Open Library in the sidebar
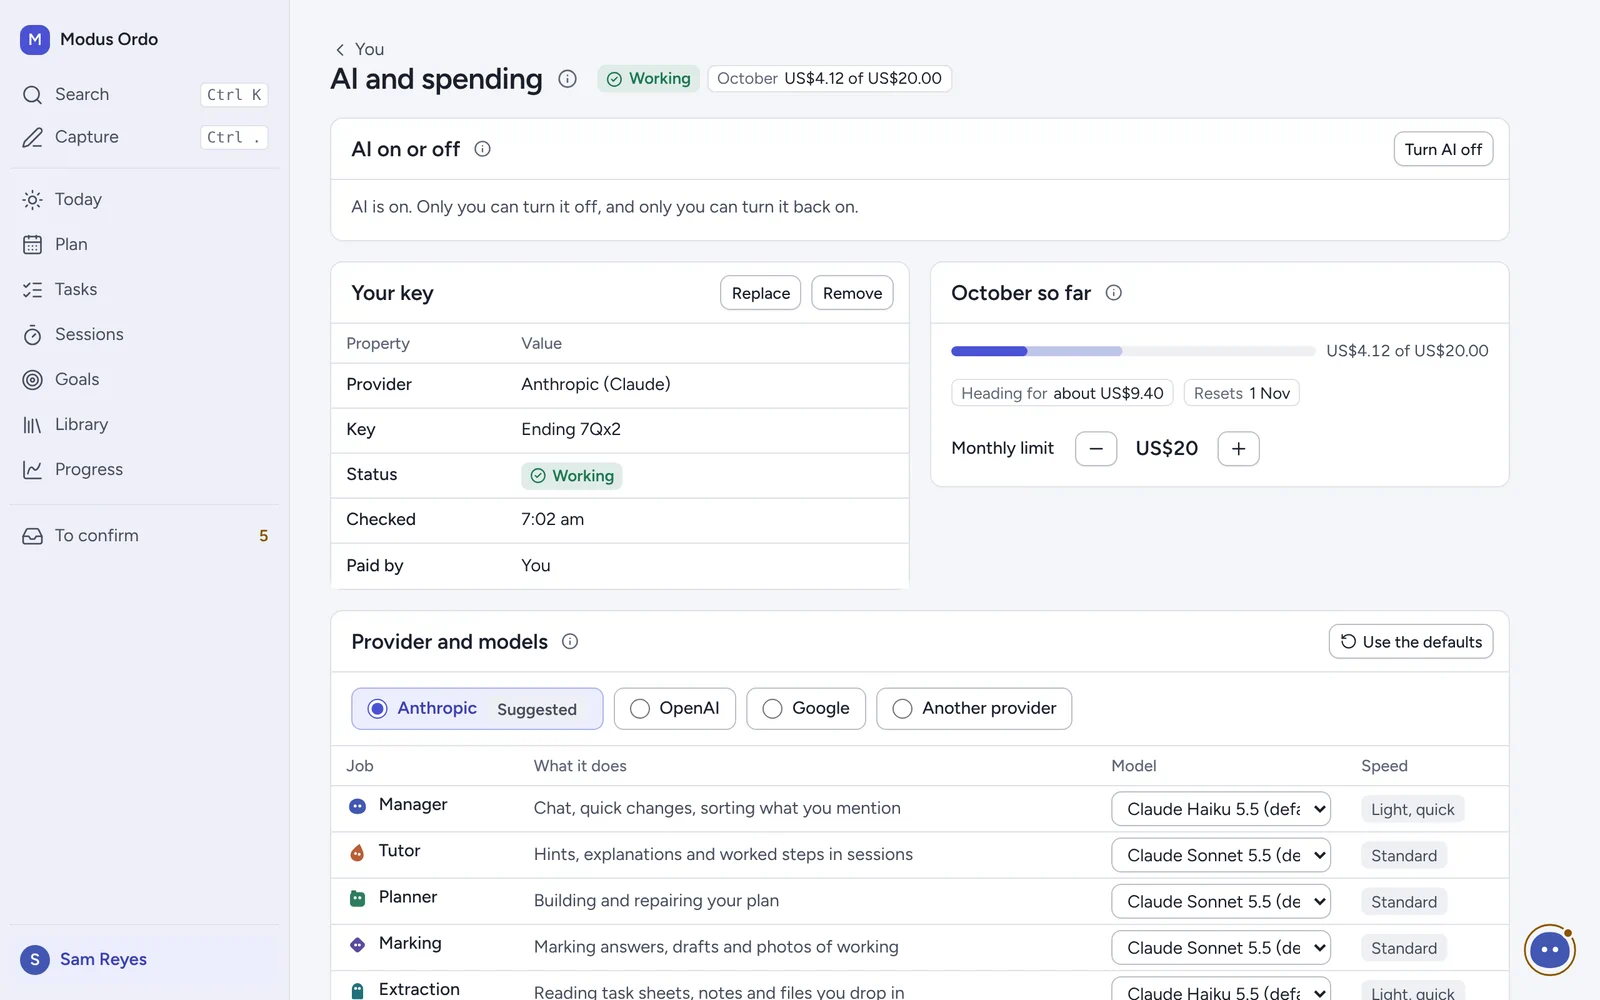This screenshot has width=1600, height=1000. (x=145, y=425)
